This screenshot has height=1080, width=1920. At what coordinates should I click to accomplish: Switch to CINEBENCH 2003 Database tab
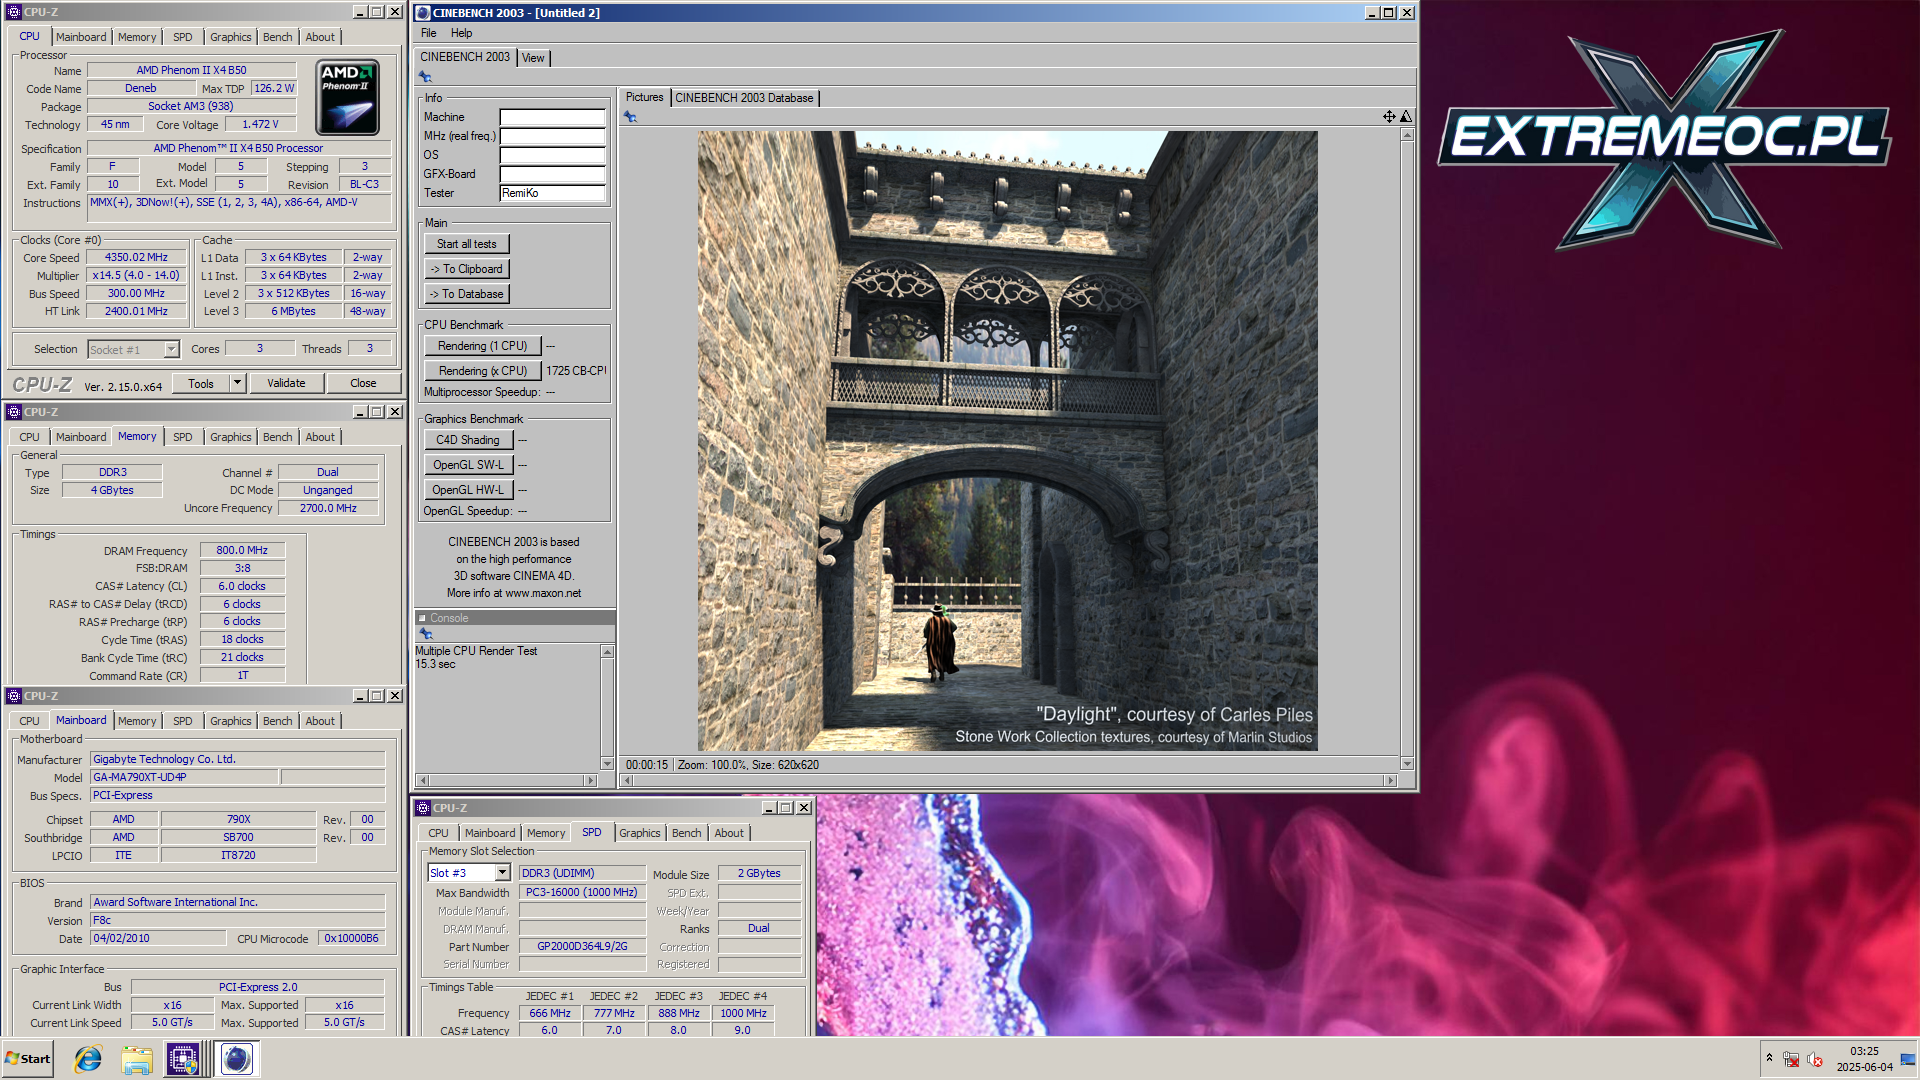(x=744, y=98)
